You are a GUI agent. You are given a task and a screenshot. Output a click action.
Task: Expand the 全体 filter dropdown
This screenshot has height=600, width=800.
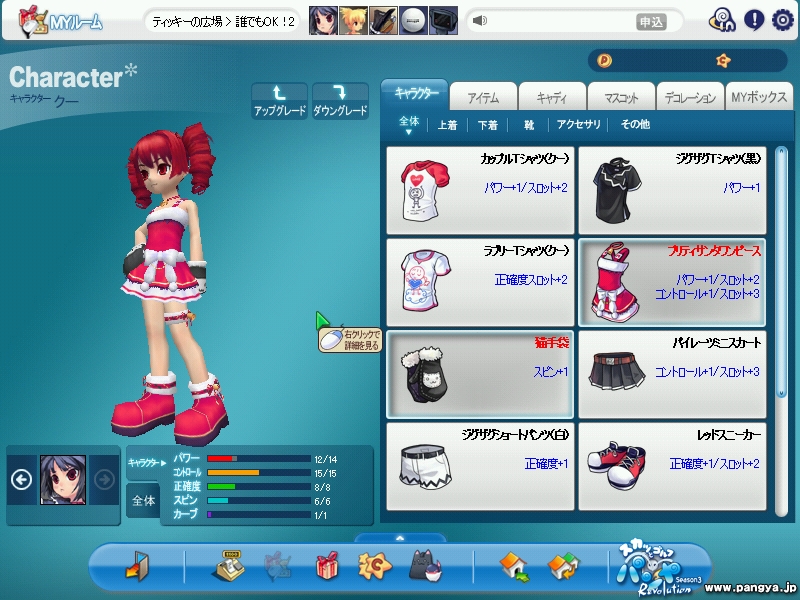coord(409,125)
